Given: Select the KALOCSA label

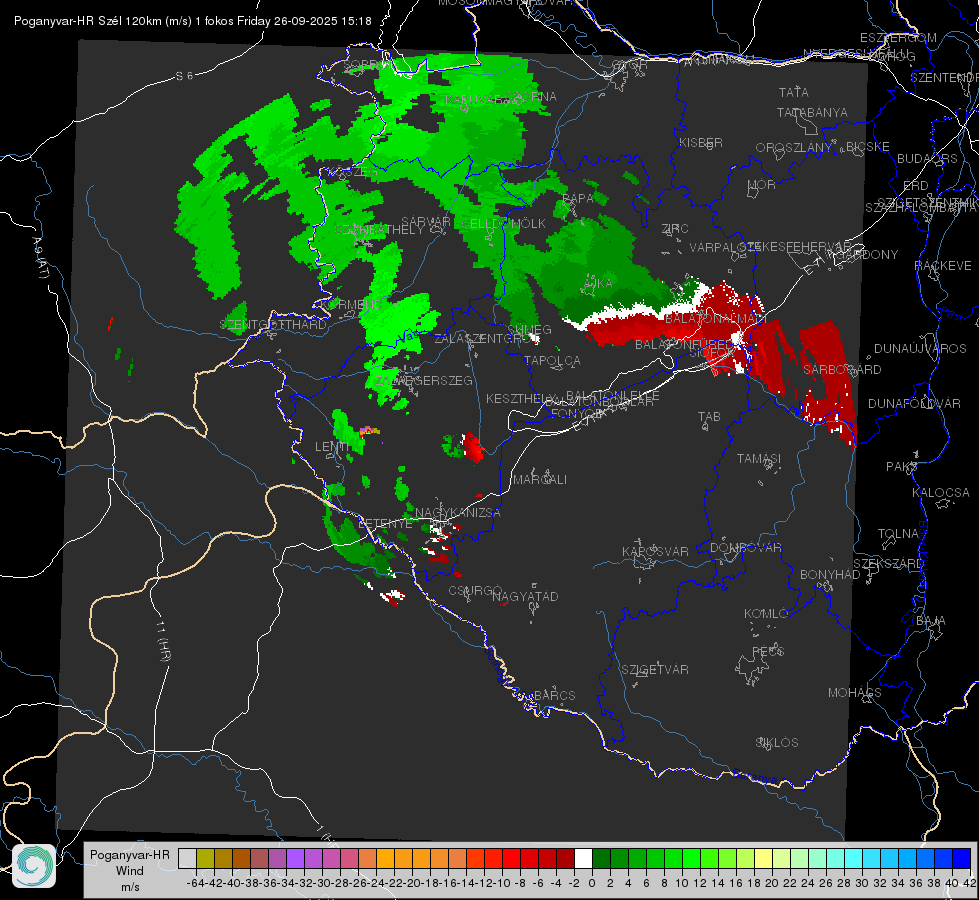Looking at the screenshot, I should coord(941,492).
